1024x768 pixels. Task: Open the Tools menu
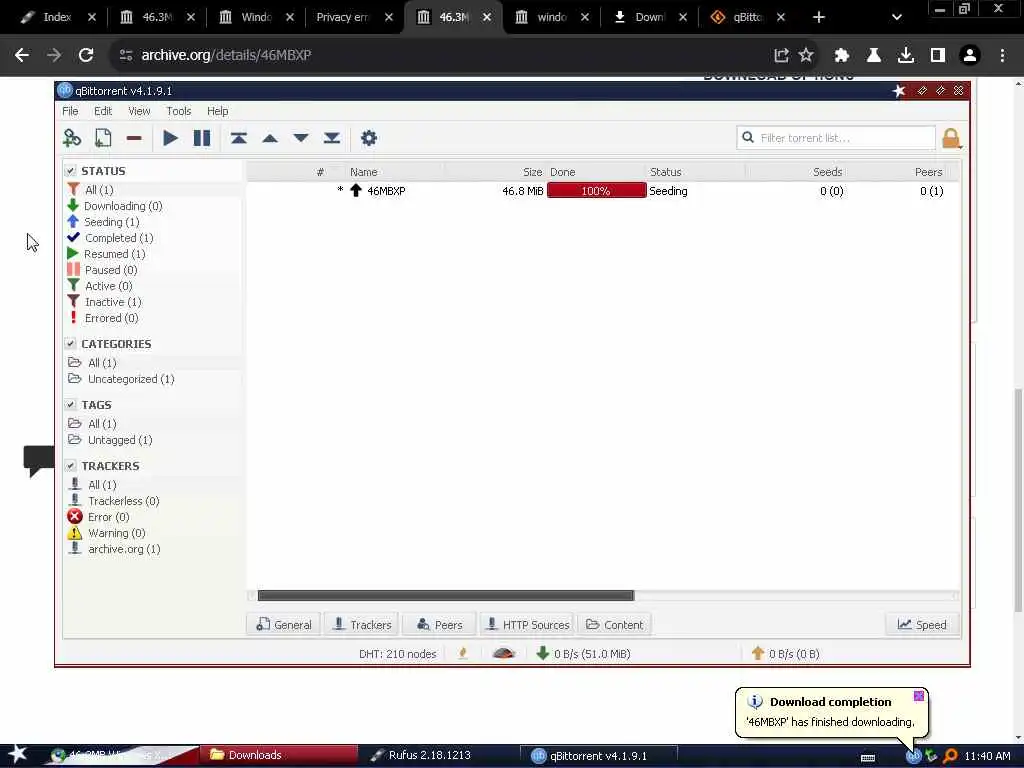pos(178,111)
